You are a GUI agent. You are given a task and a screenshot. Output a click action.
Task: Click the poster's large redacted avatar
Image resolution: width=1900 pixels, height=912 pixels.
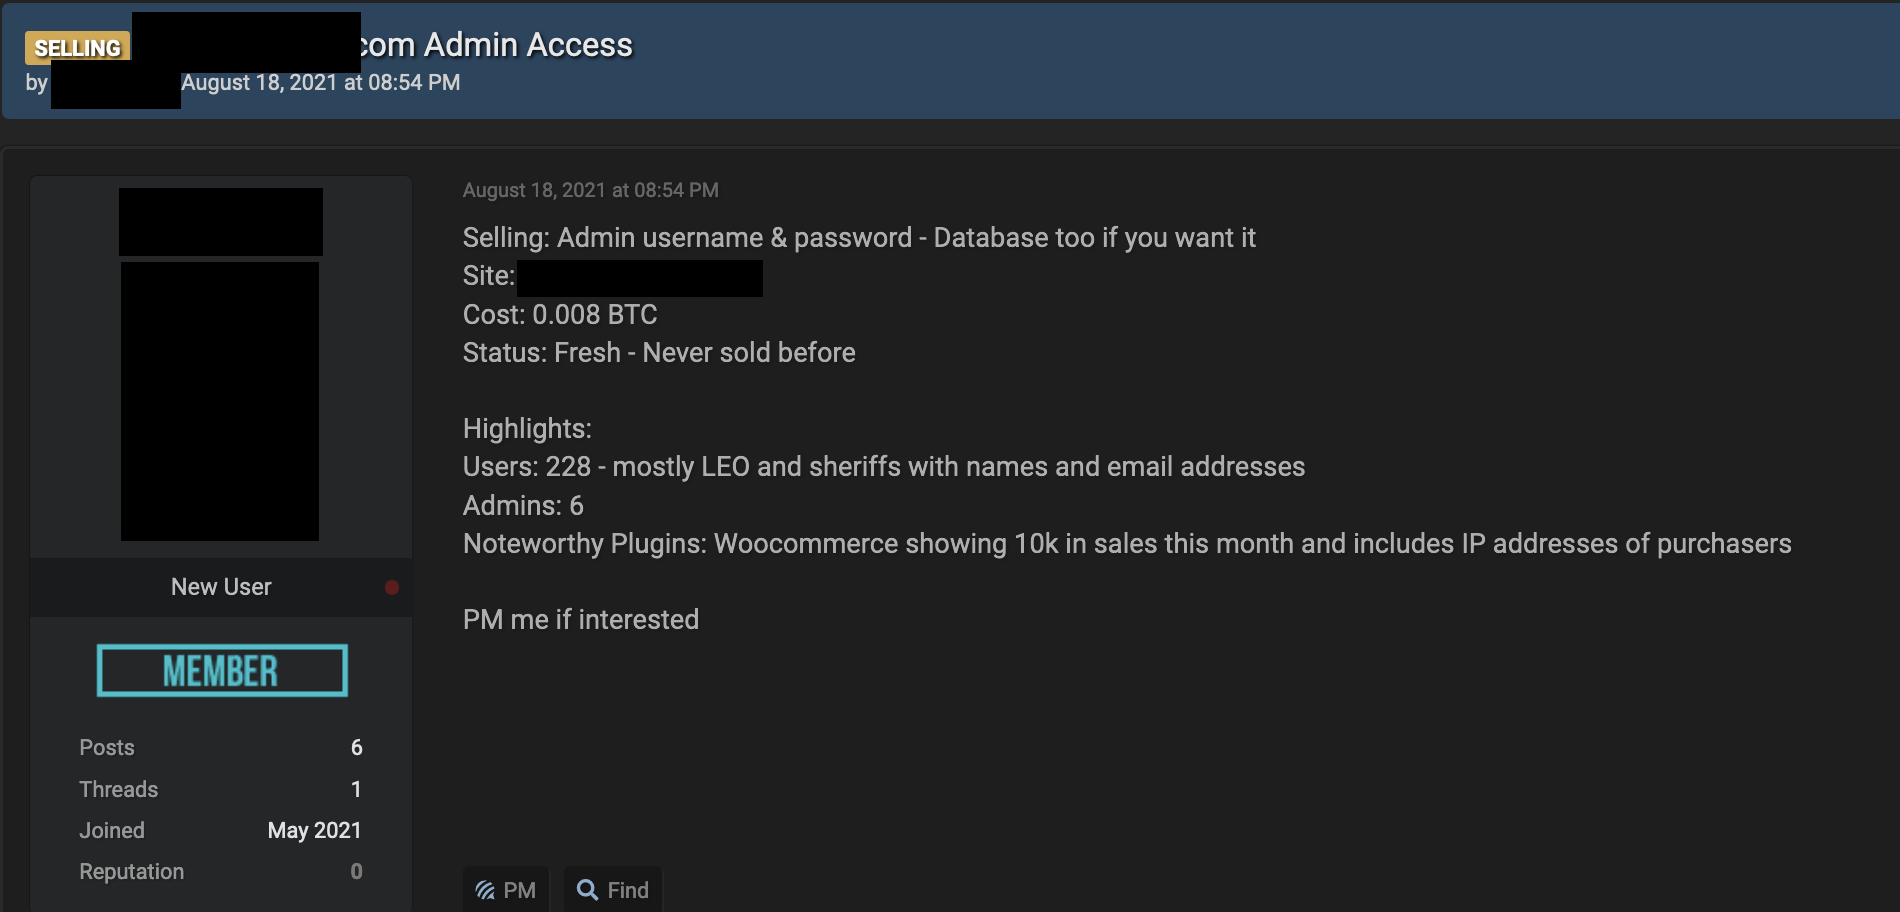(x=220, y=401)
